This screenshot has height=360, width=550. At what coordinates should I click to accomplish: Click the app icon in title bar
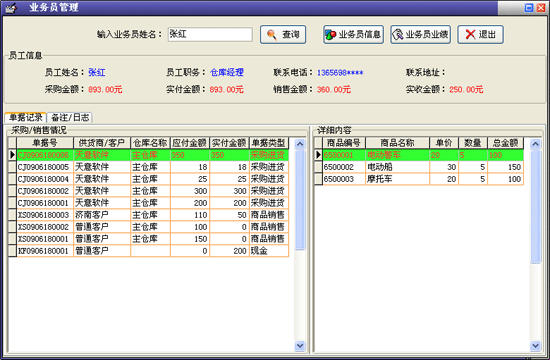coord(11,7)
